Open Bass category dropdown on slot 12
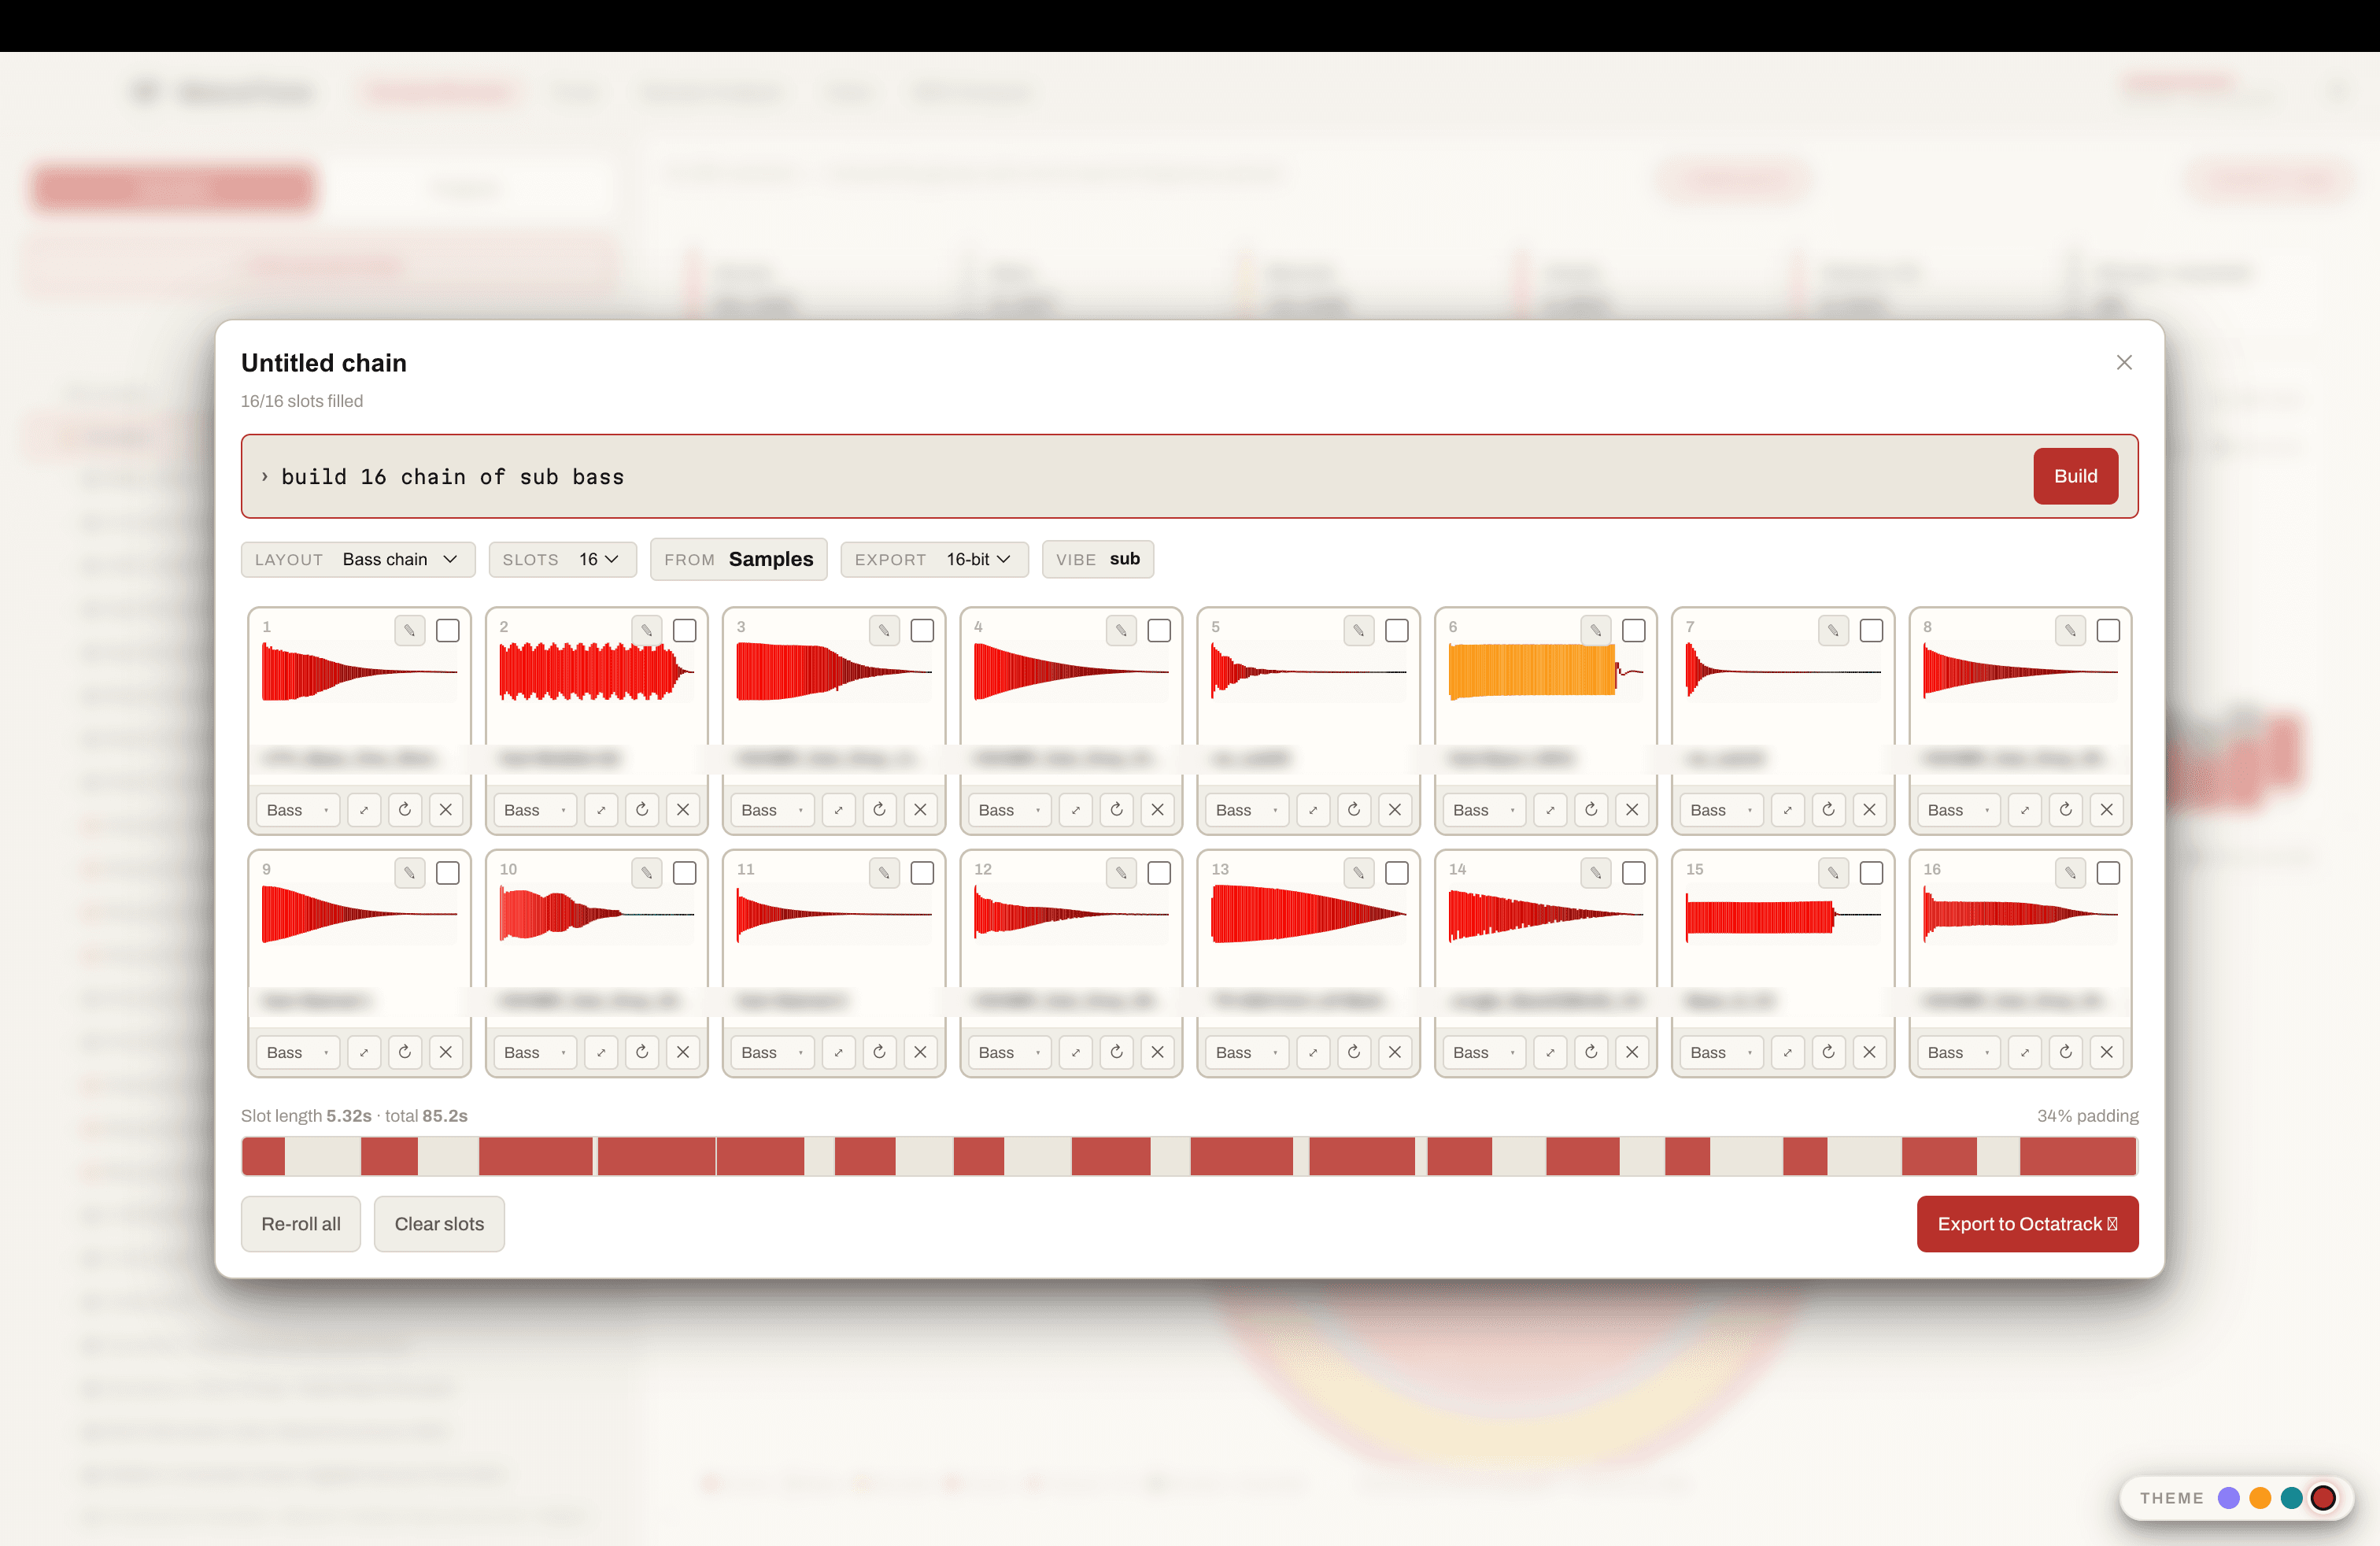The image size is (2380, 1546). (x=1010, y=1051)
